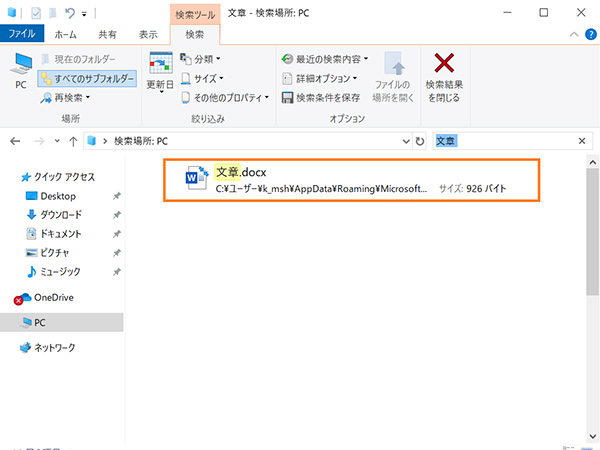Open 最近の検索内容 dropdown
Viewport: 600px width, 450px height.
[x=324, y=59]
